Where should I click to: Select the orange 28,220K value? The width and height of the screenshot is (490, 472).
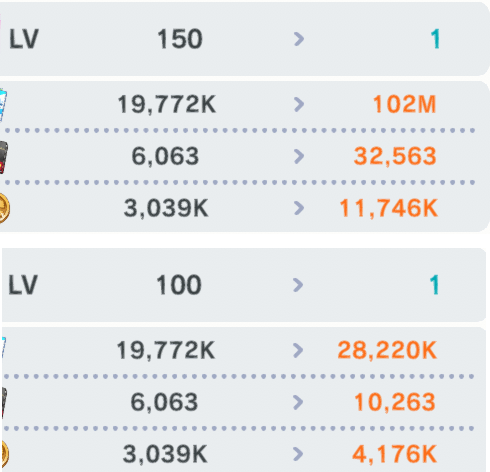click(x=387, y=350)
